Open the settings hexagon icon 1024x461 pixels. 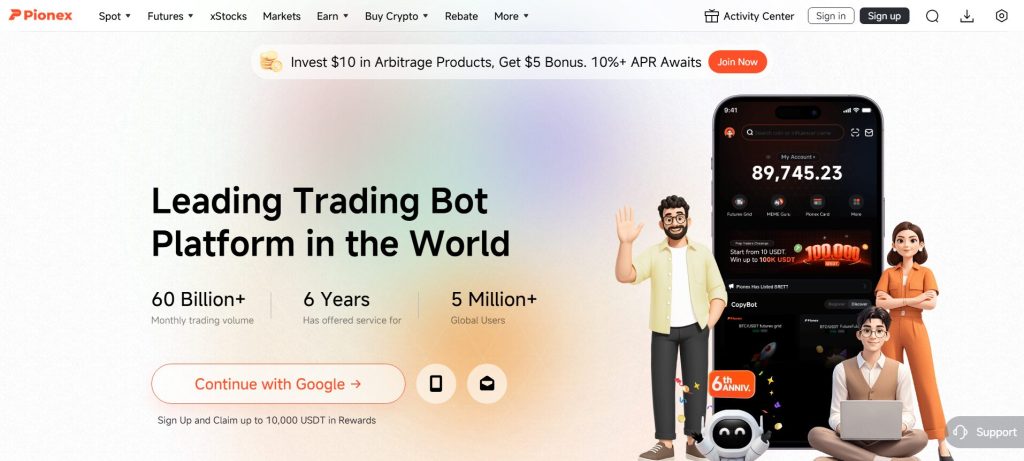pos(1001,16)
